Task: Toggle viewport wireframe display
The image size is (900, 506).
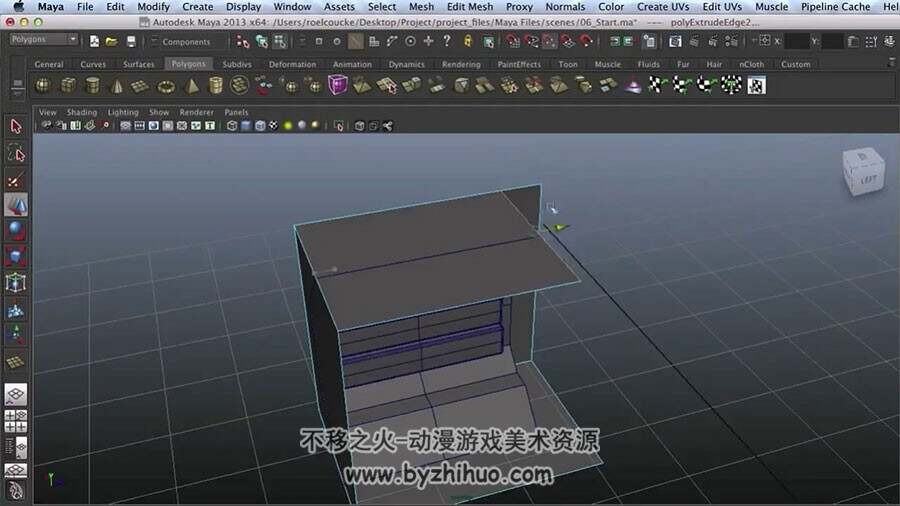Action: [232, 126]
